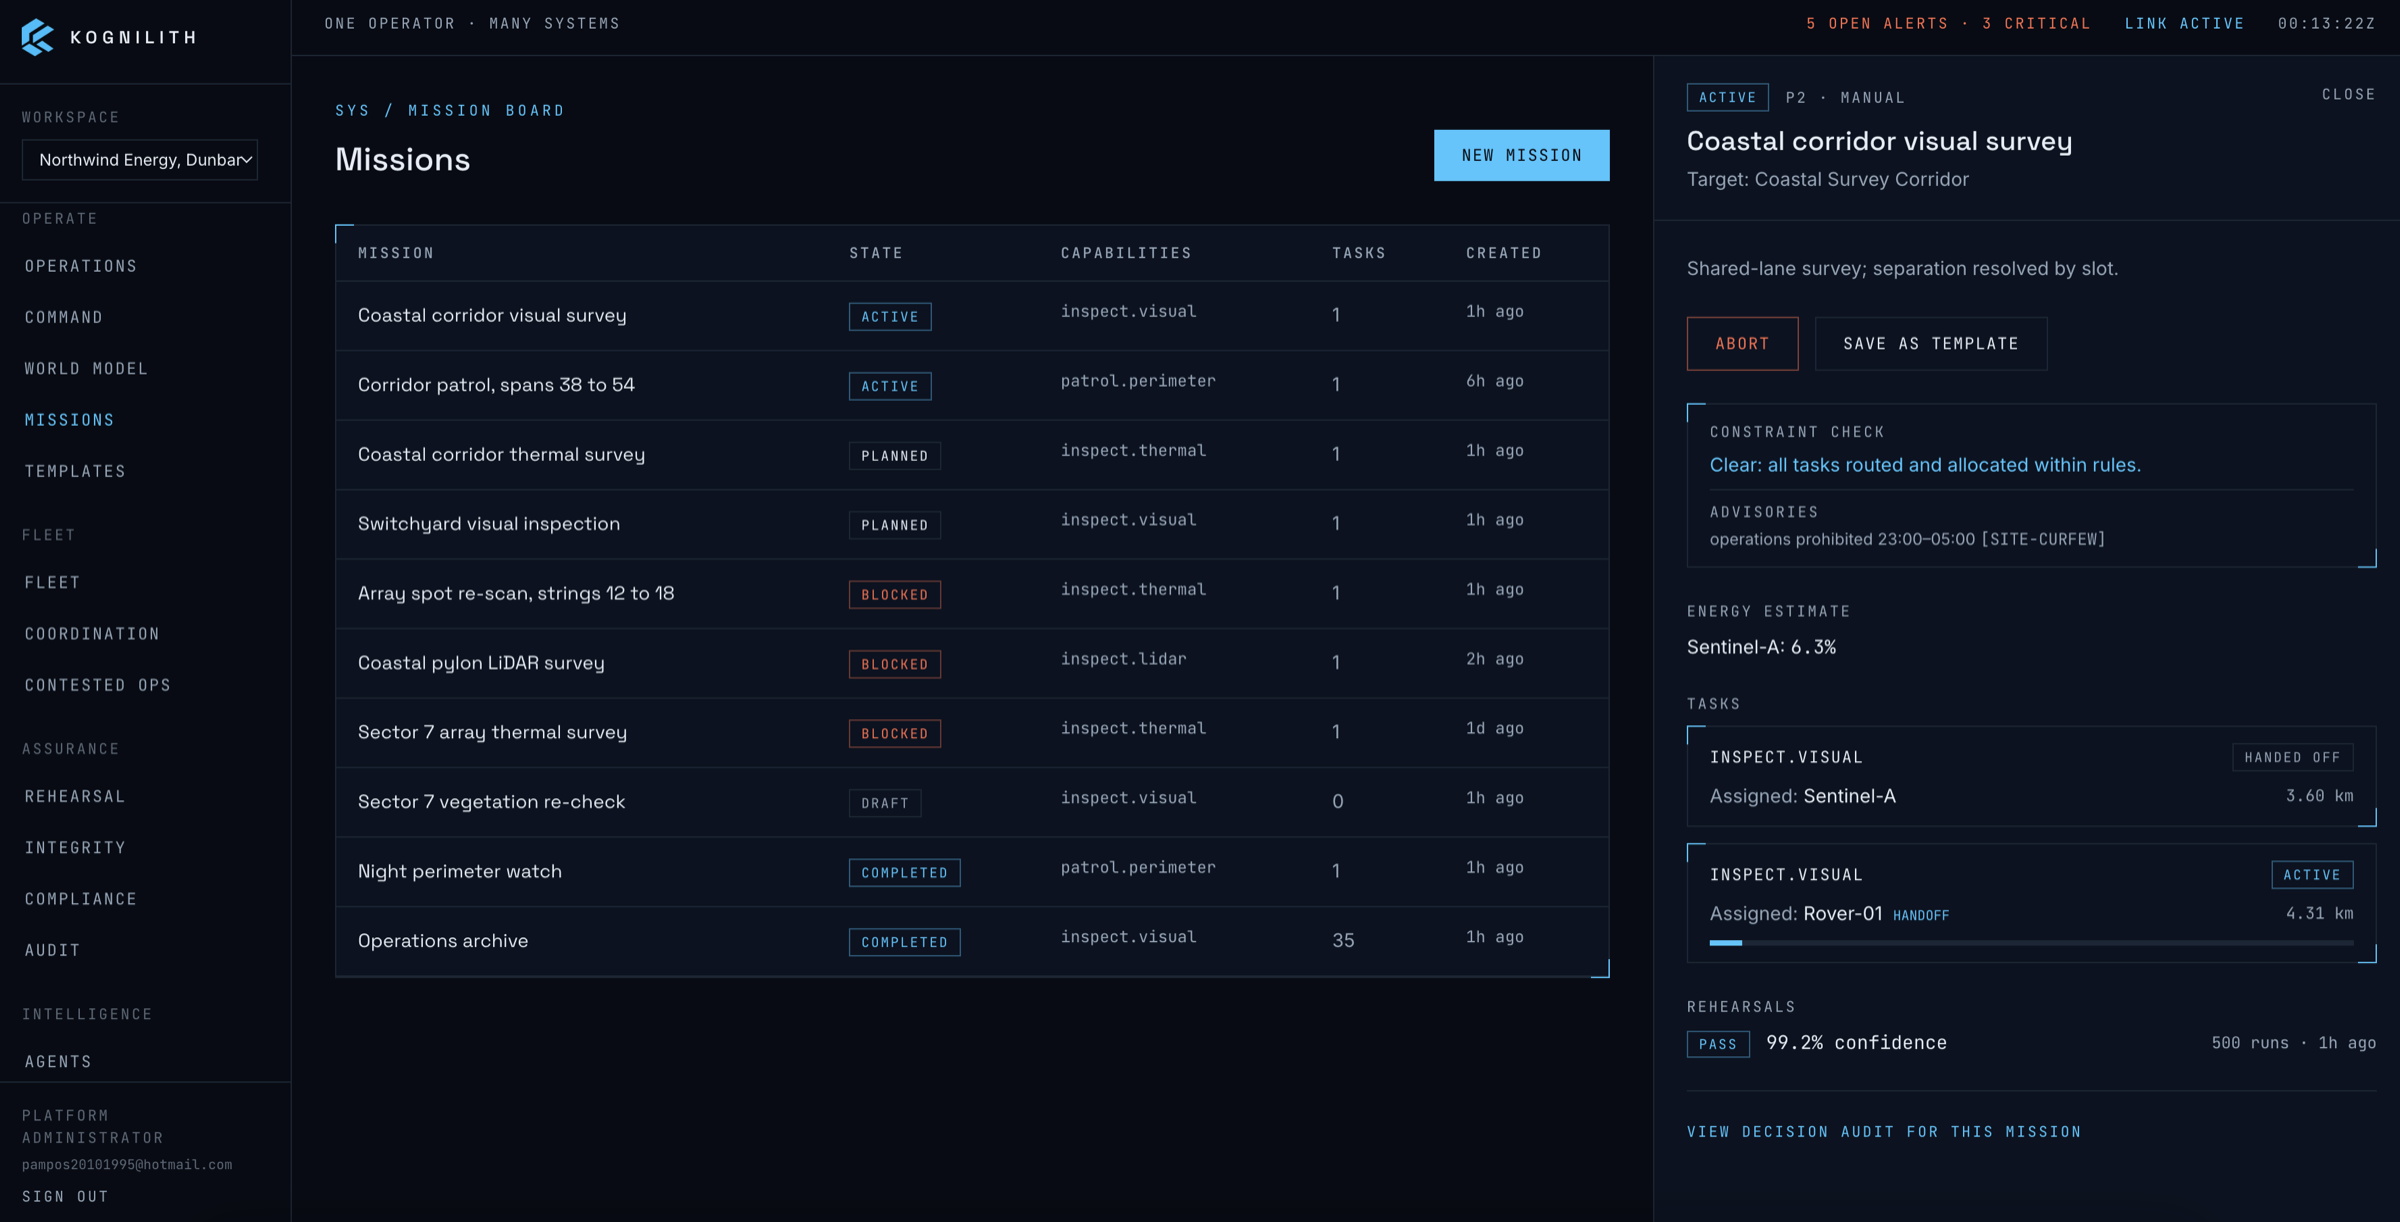Click the constraint check clear message
The image size is (2400, 1222).
[x=1925, y=465]
